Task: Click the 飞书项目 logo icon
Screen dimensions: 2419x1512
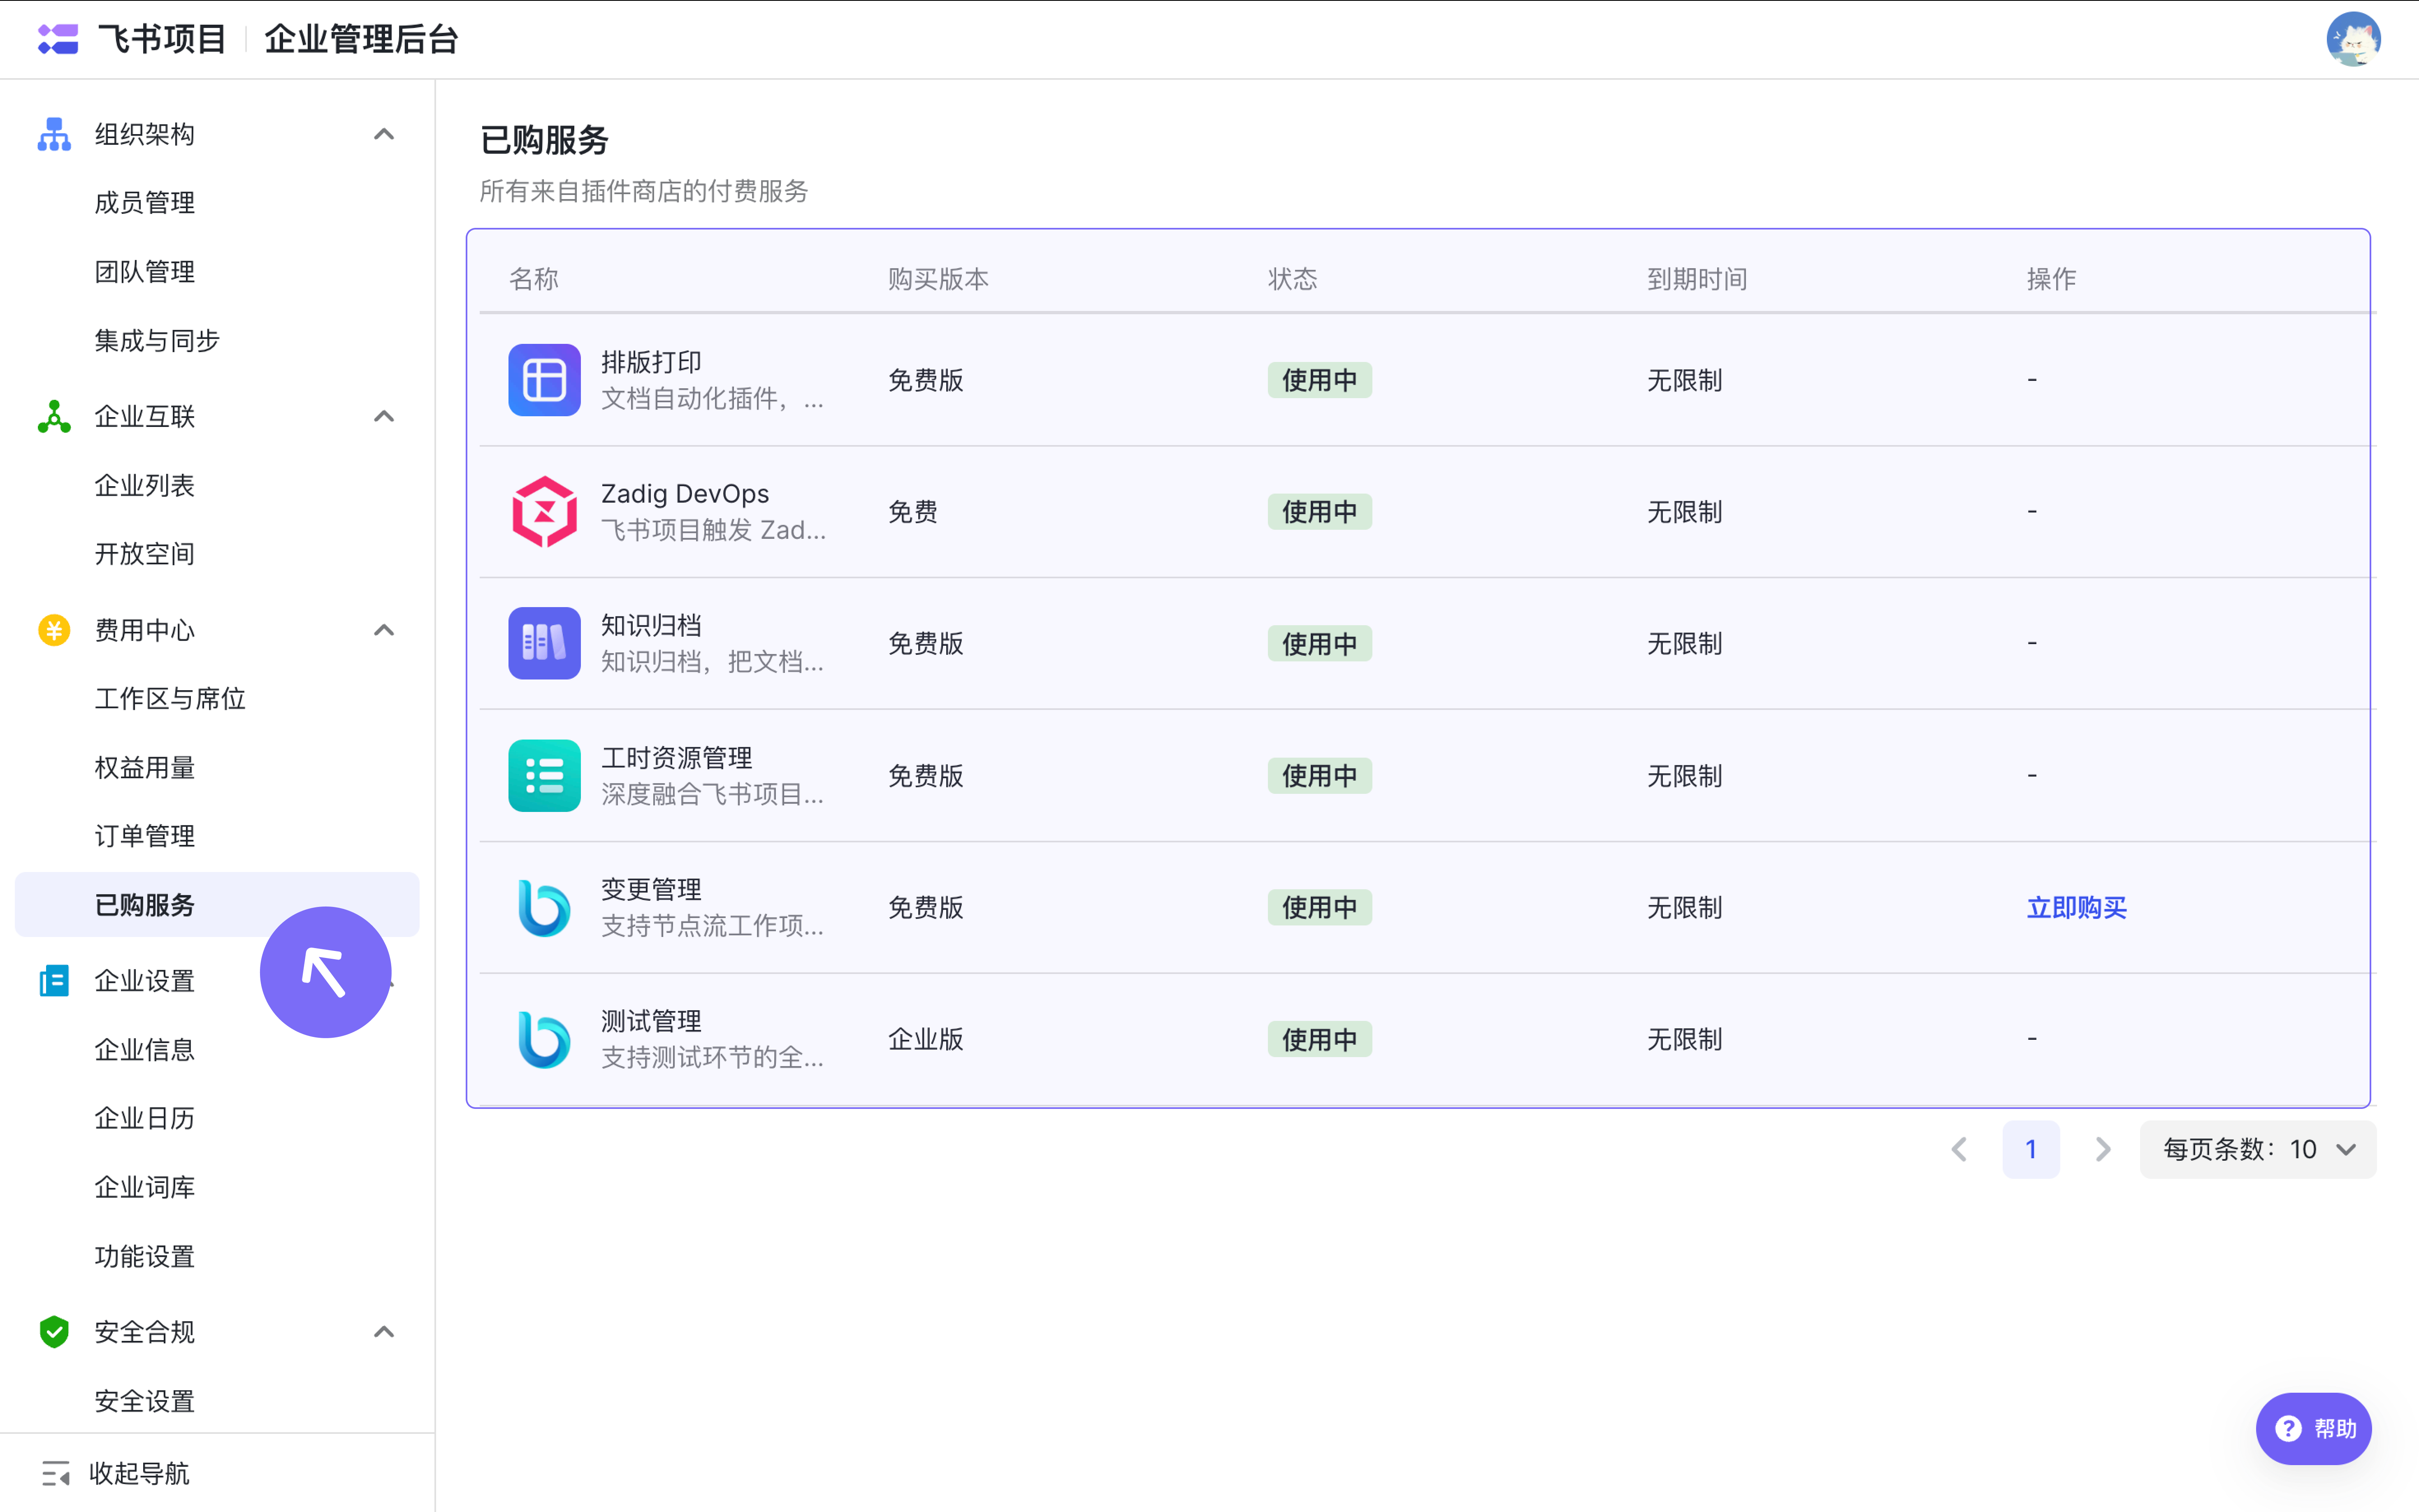Action: coord(58,39)
